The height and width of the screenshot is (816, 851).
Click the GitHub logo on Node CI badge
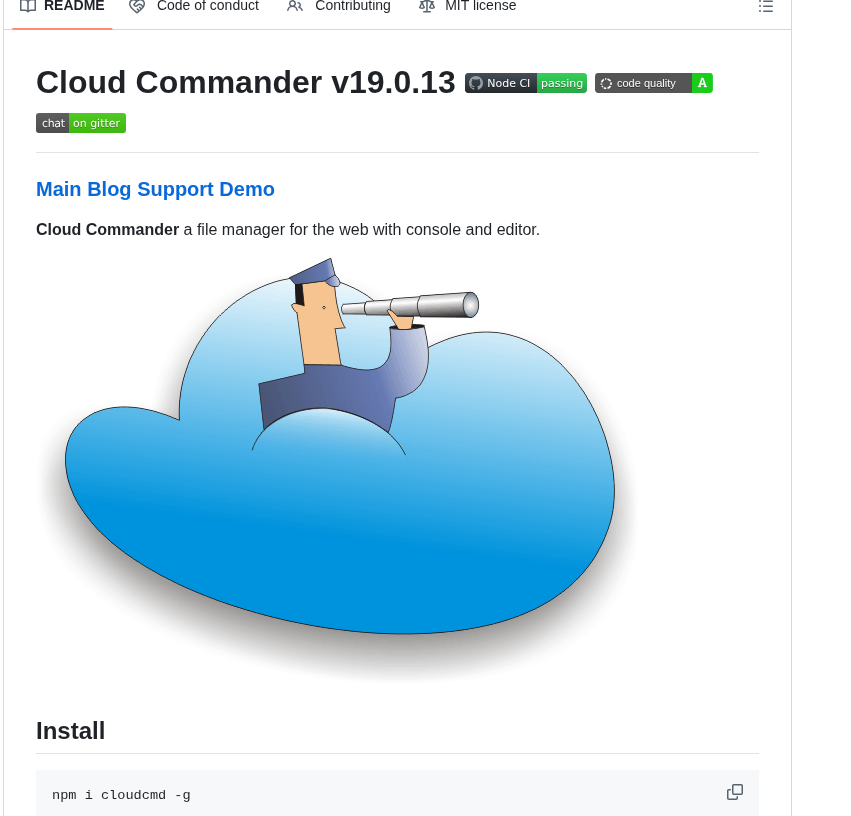click(x=475, y=83)
